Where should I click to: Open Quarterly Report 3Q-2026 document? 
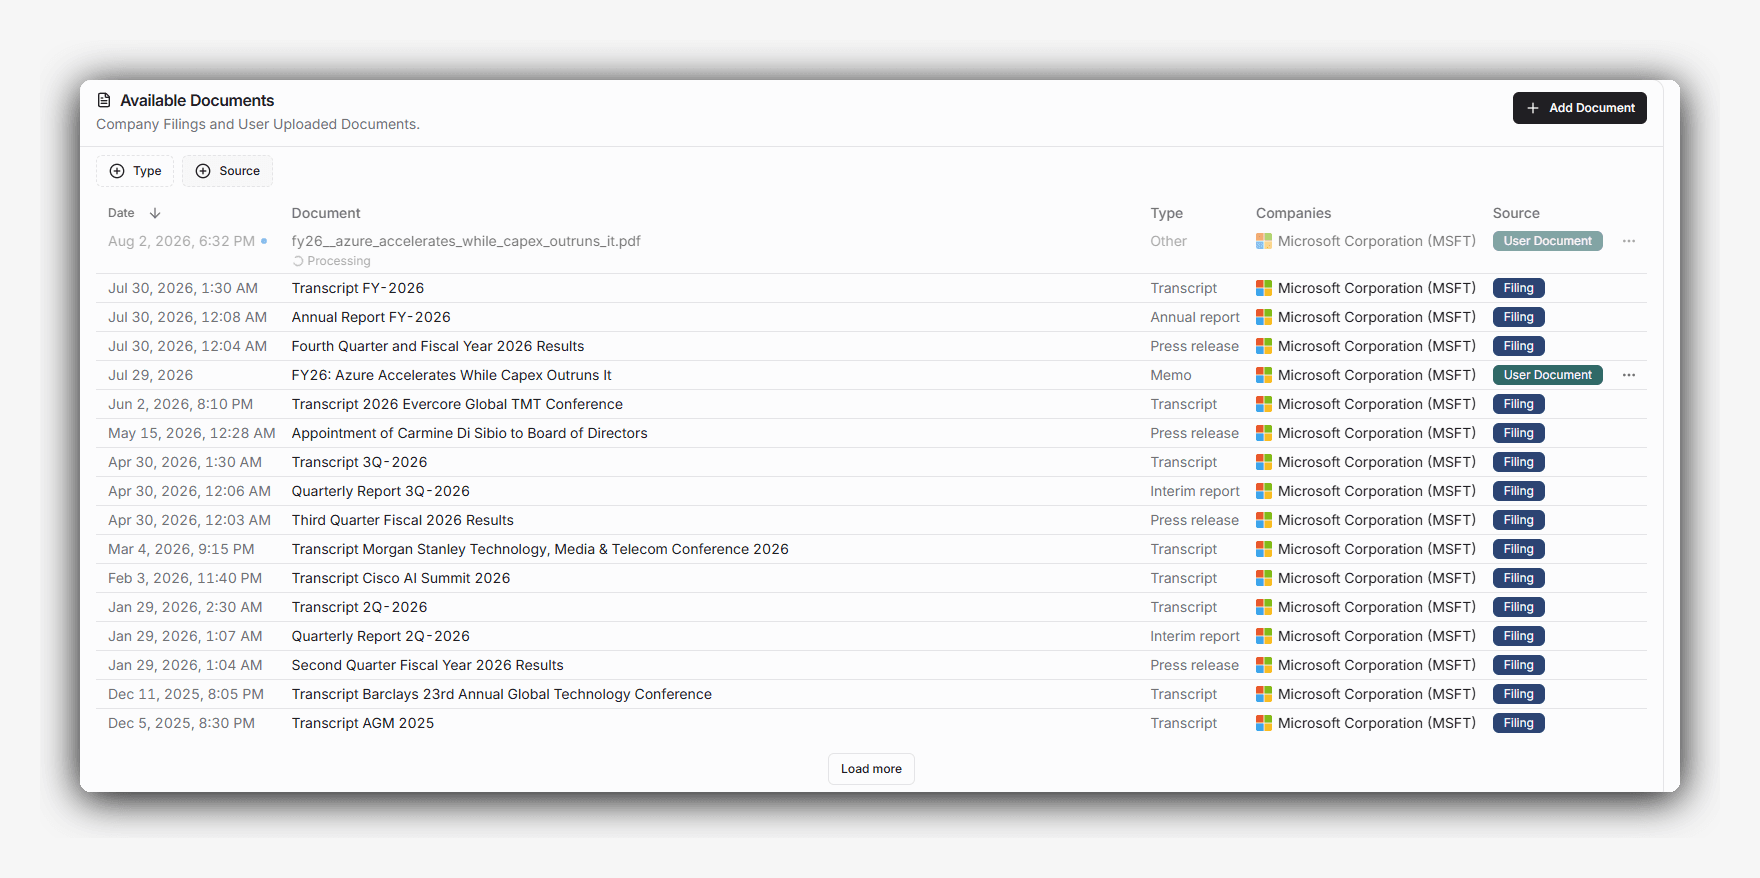pos(380,491)
